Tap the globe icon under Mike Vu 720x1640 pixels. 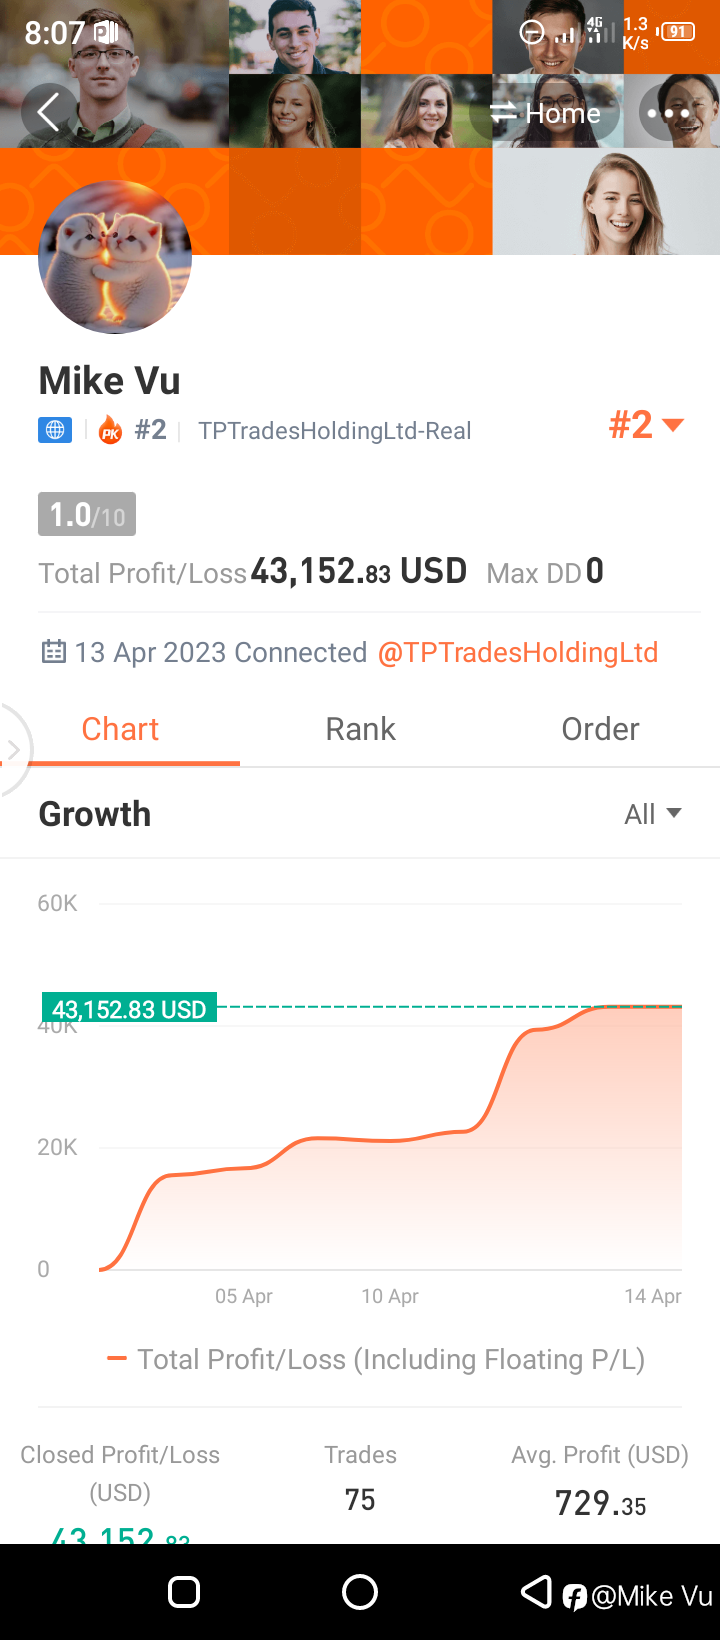(x=55, y=431)
